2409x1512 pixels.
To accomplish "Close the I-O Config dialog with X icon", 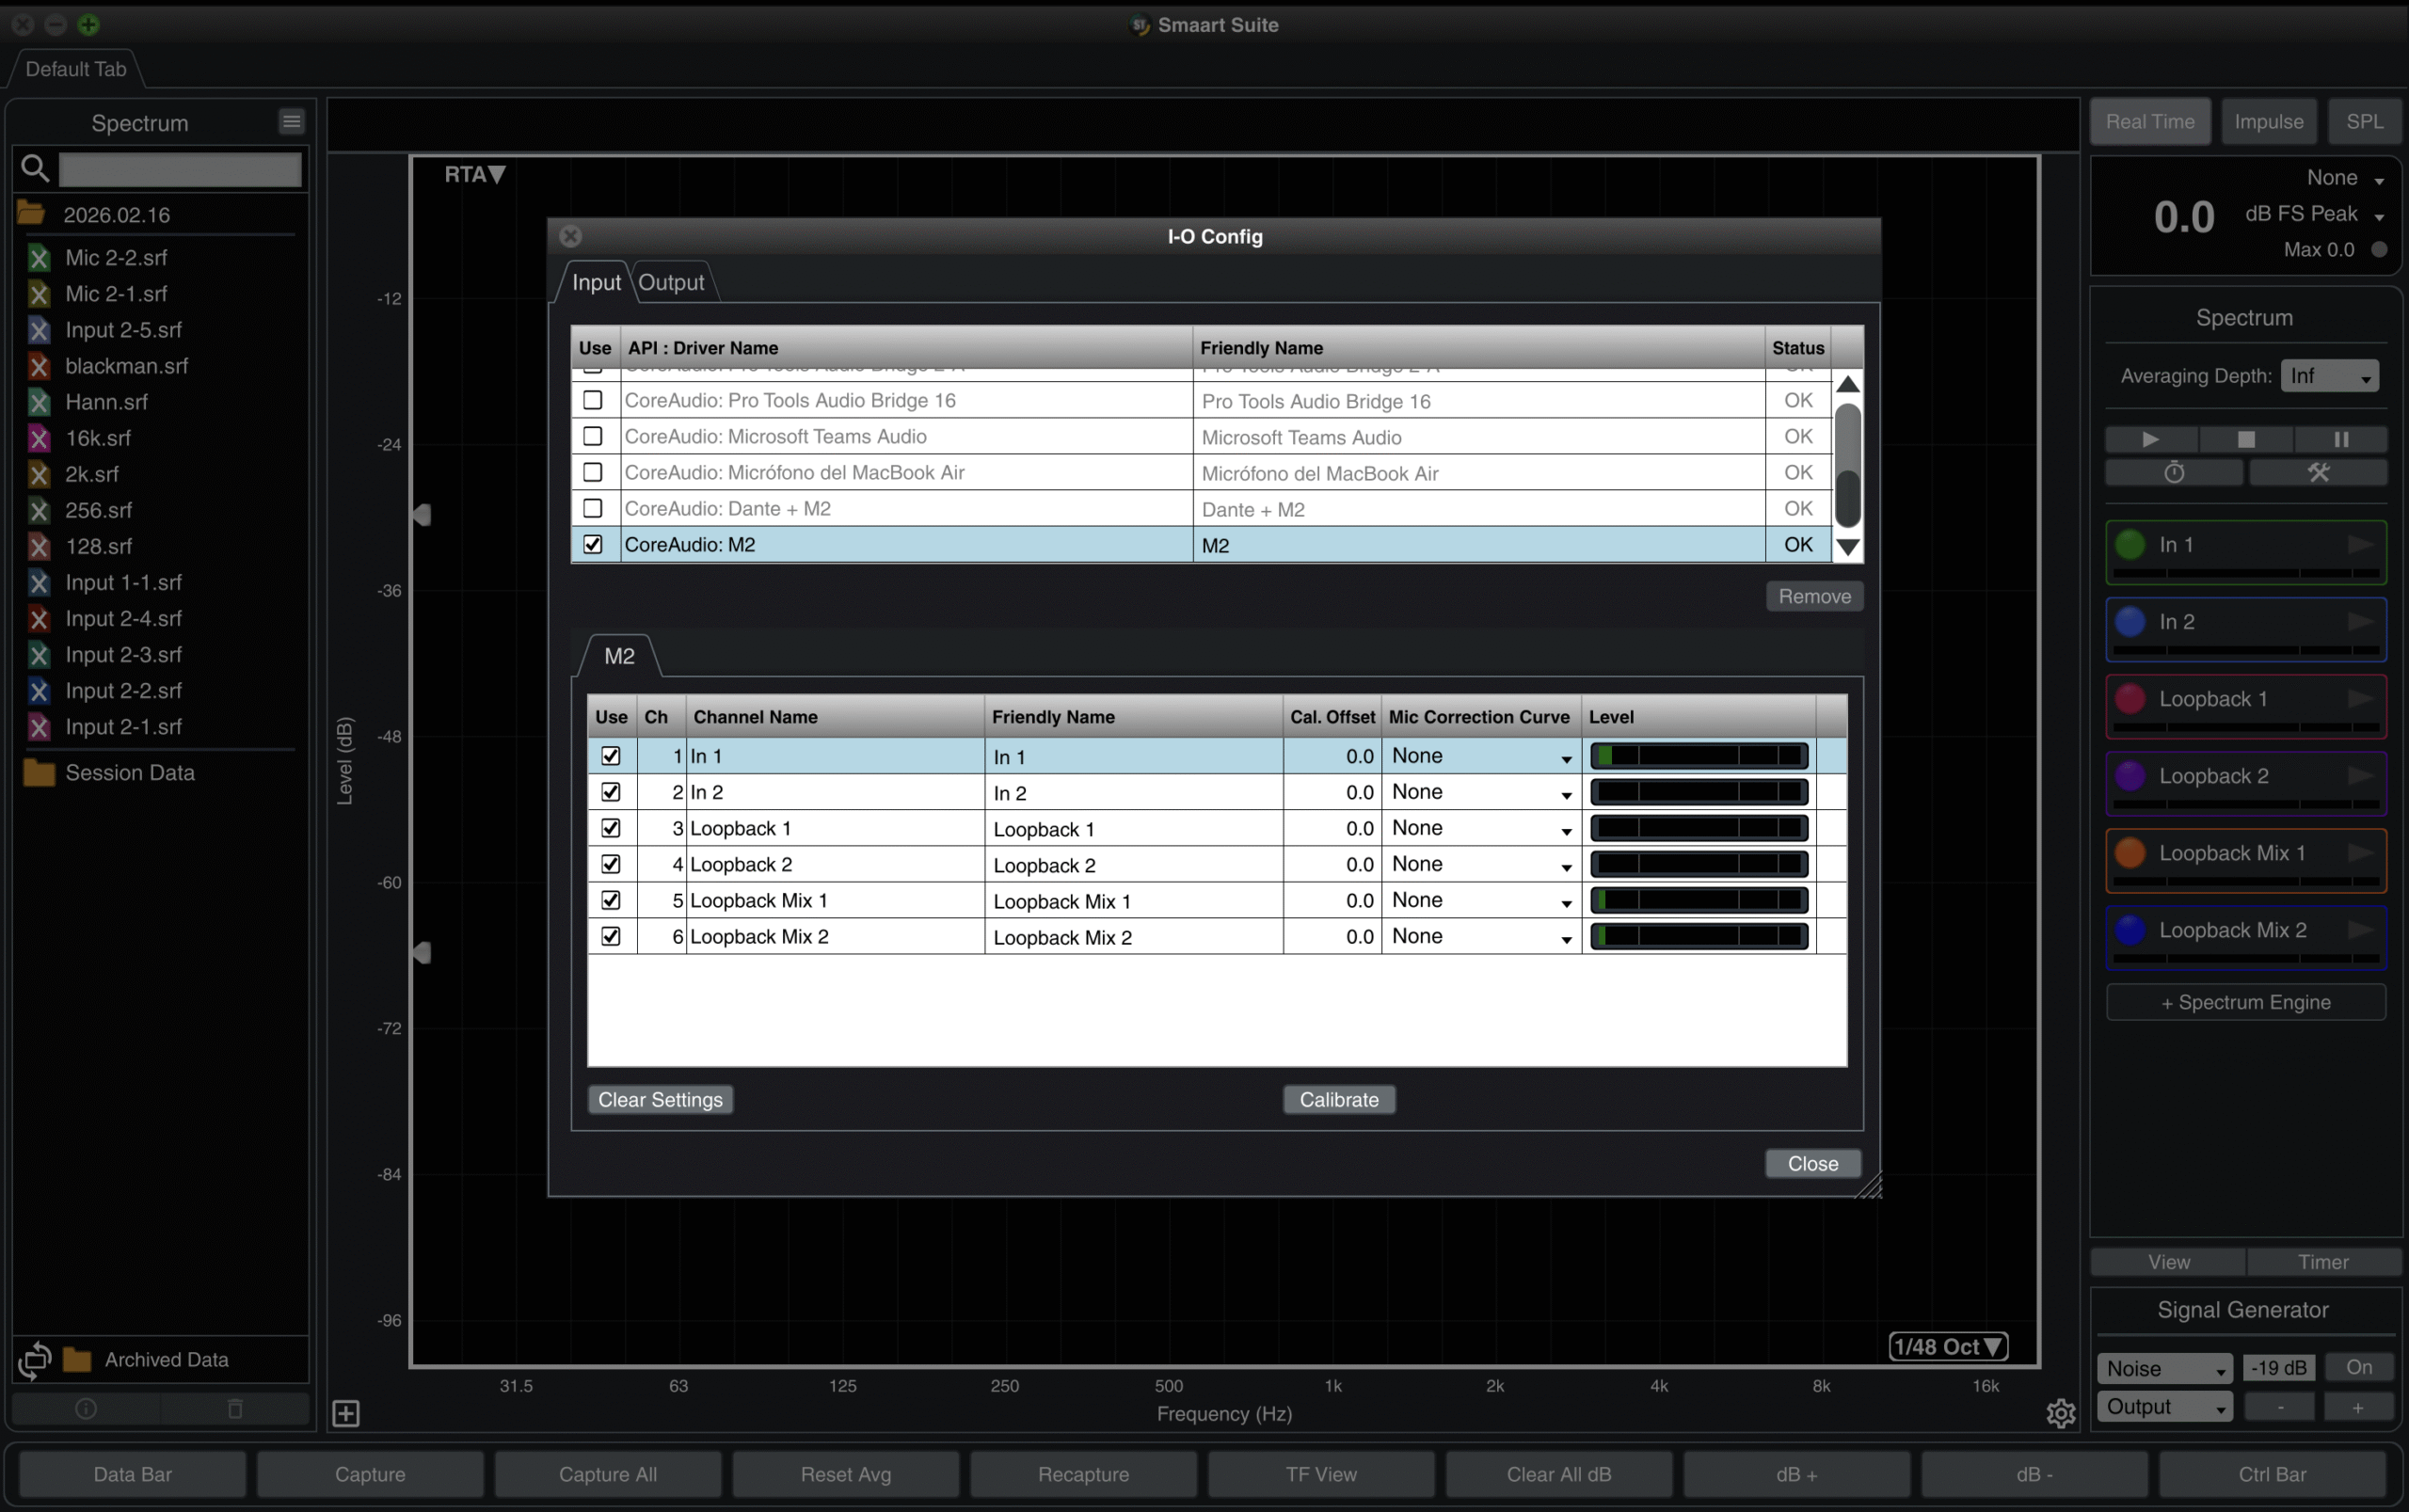I will (x=570, y=236).
